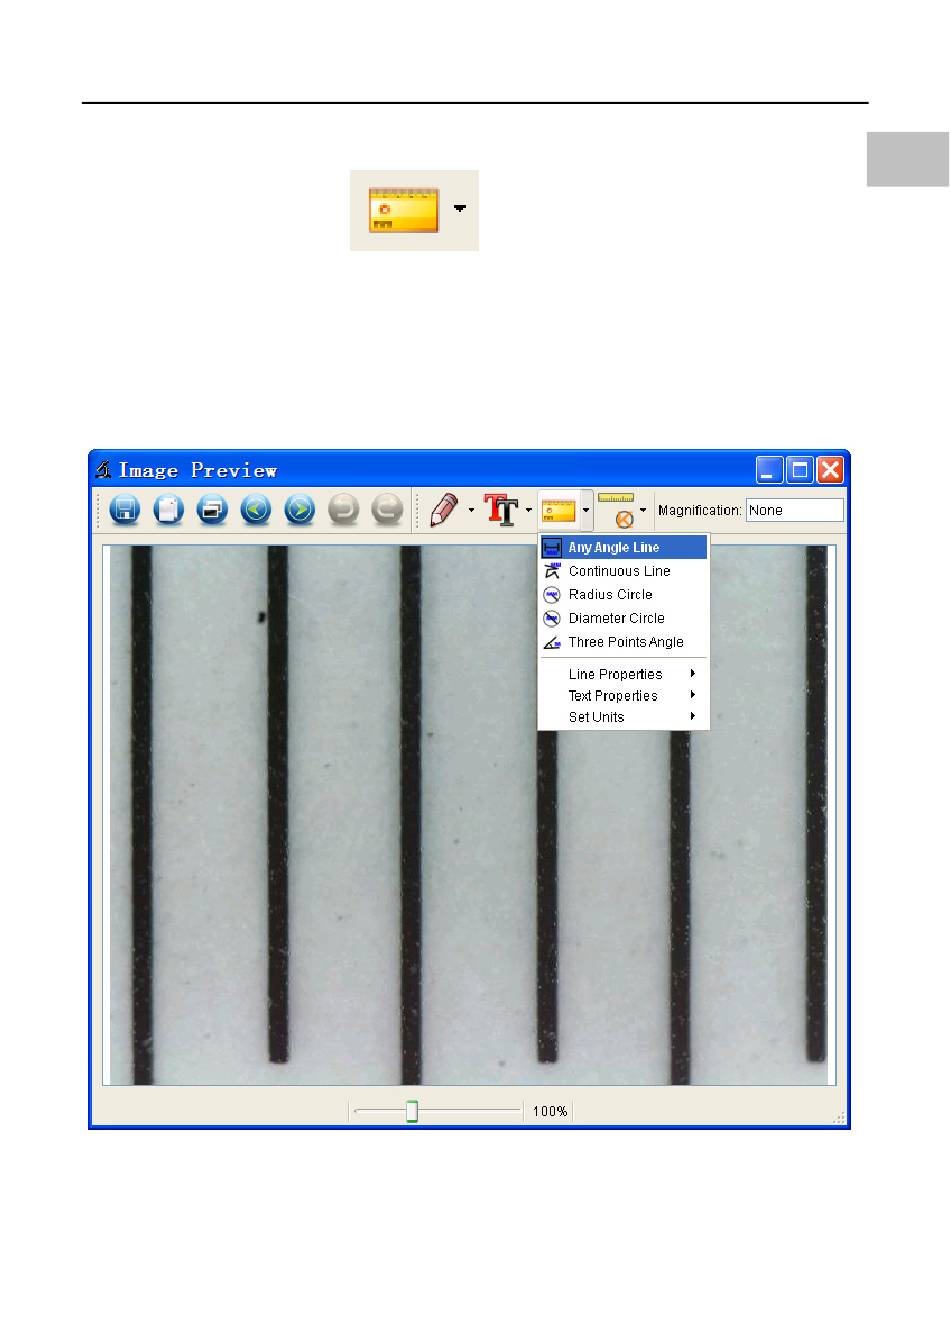Choose Radius Circle from menu
The width and height of the screenshot is (950, 1344).
point(623,595)
